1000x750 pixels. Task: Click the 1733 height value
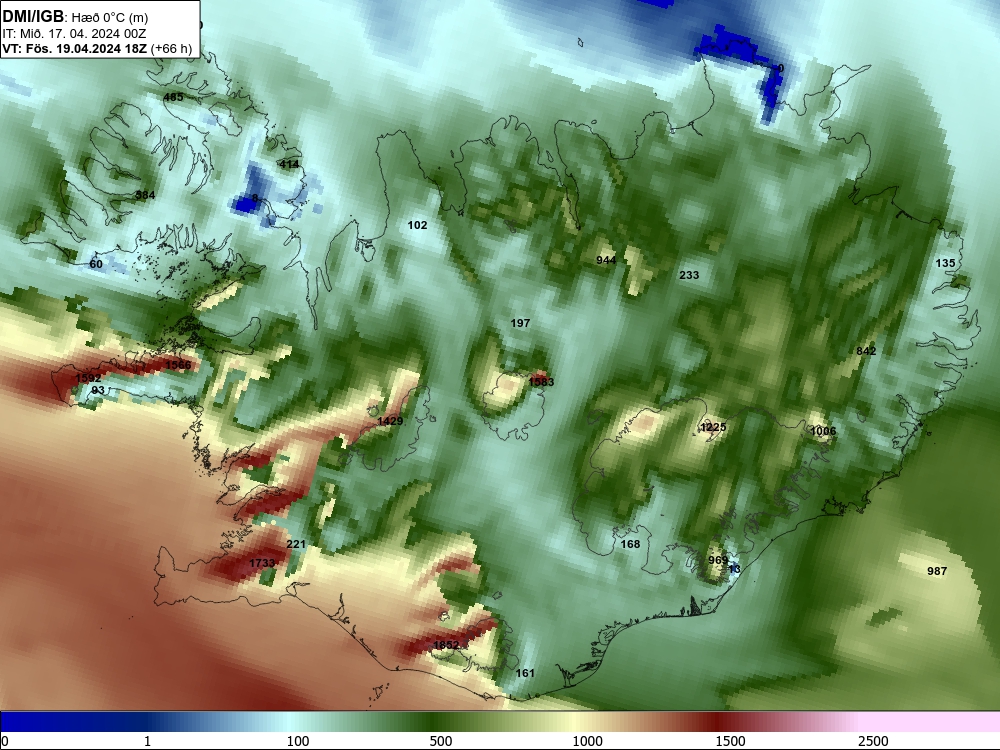click(x=261, y=563)
